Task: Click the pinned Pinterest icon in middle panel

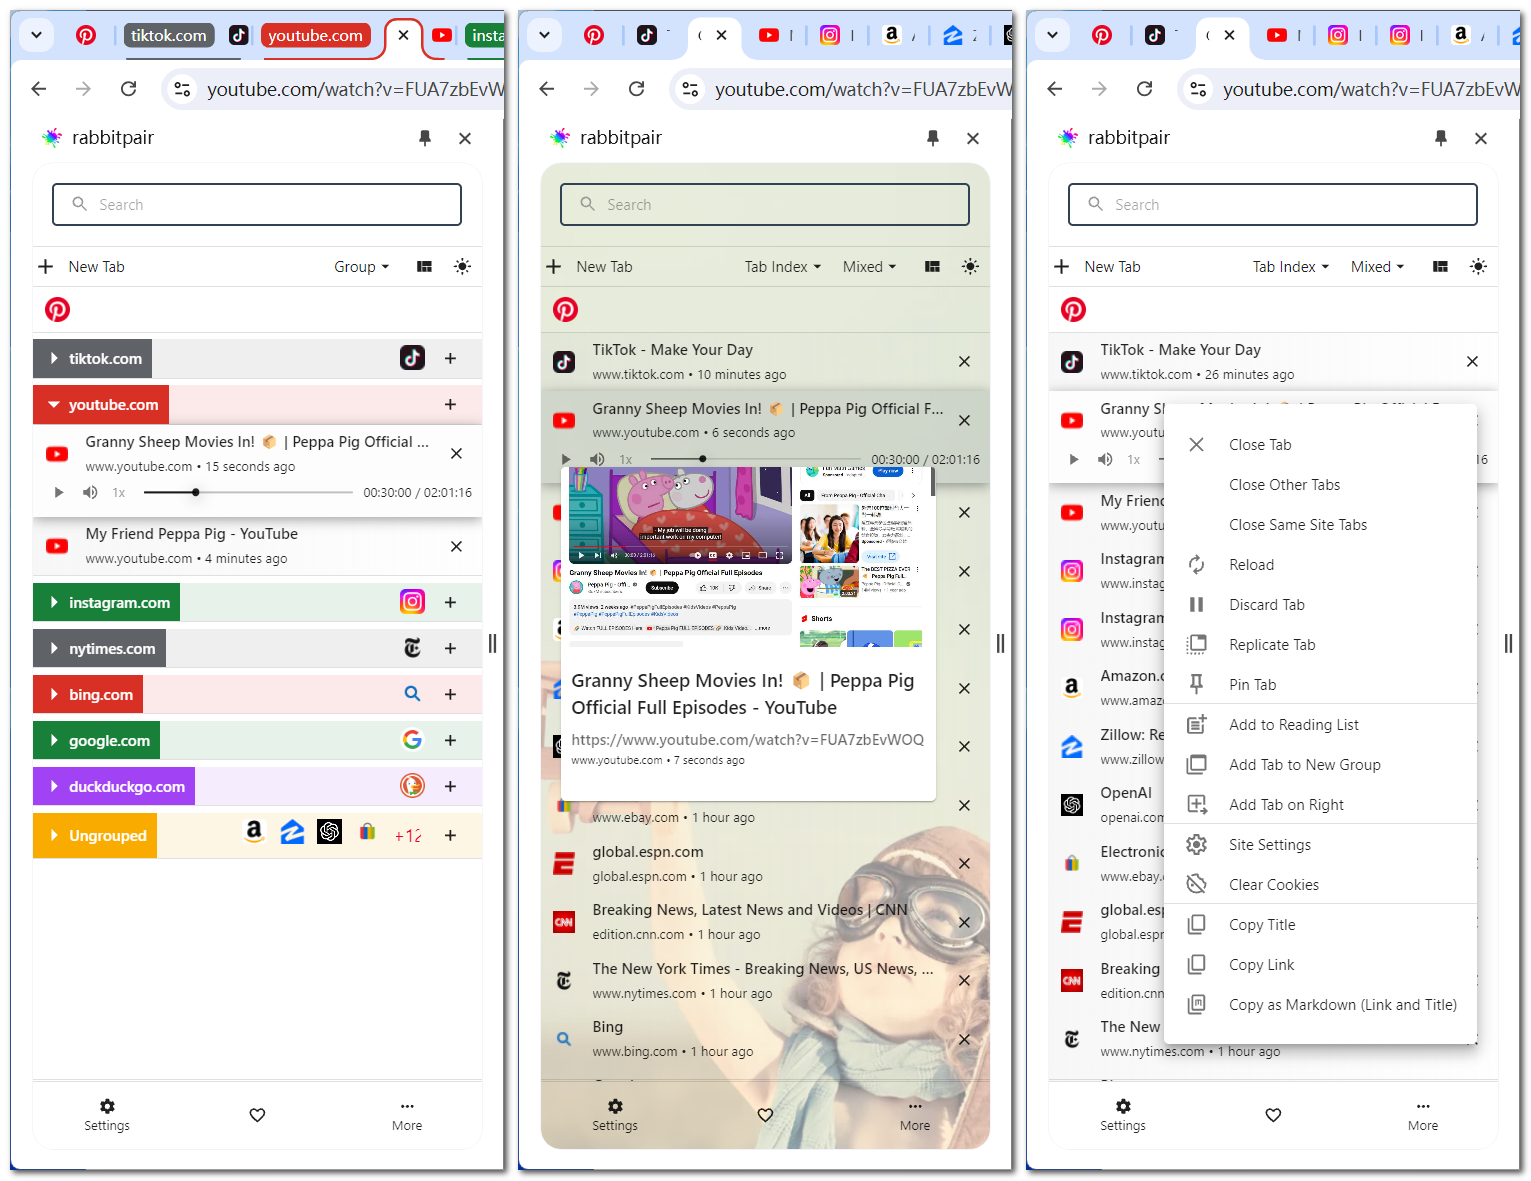Action: tap(565, 310)
